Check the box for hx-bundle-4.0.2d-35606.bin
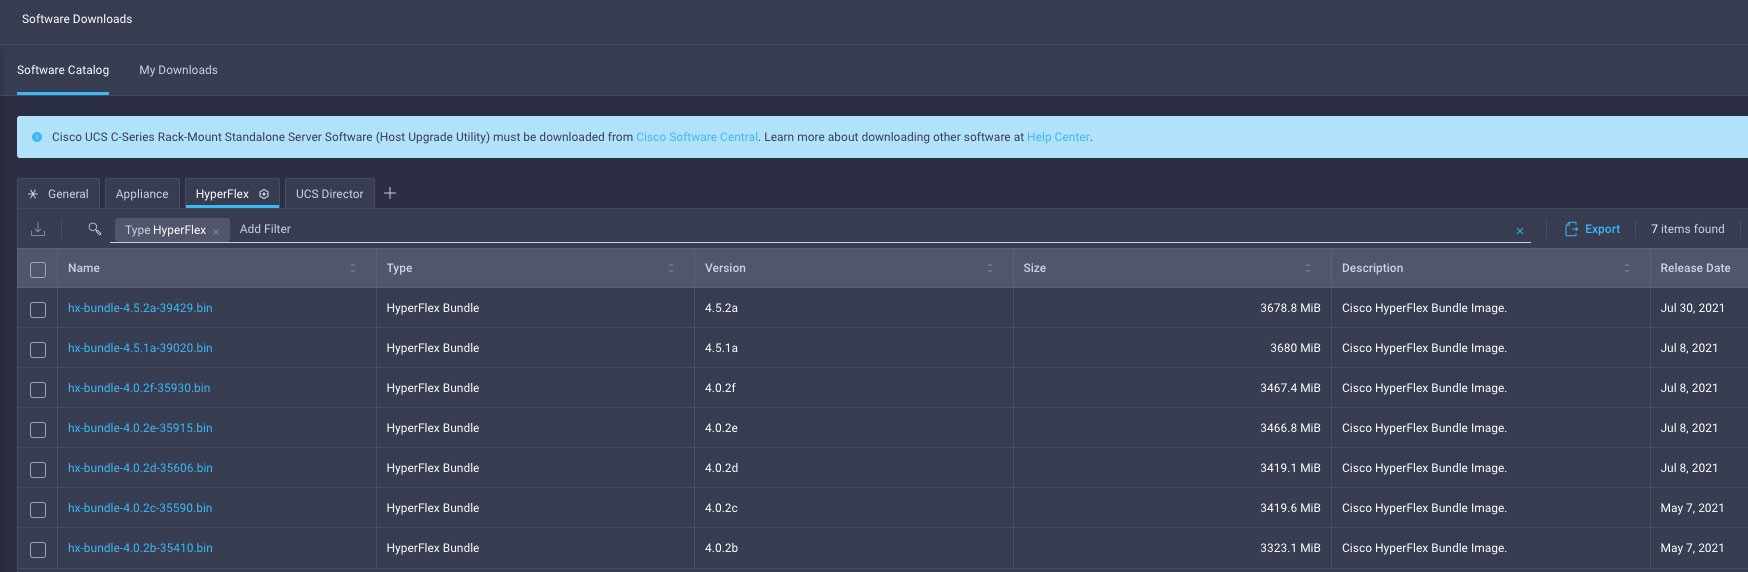This screenshot has width=1748, height=572. click(38, 469)
